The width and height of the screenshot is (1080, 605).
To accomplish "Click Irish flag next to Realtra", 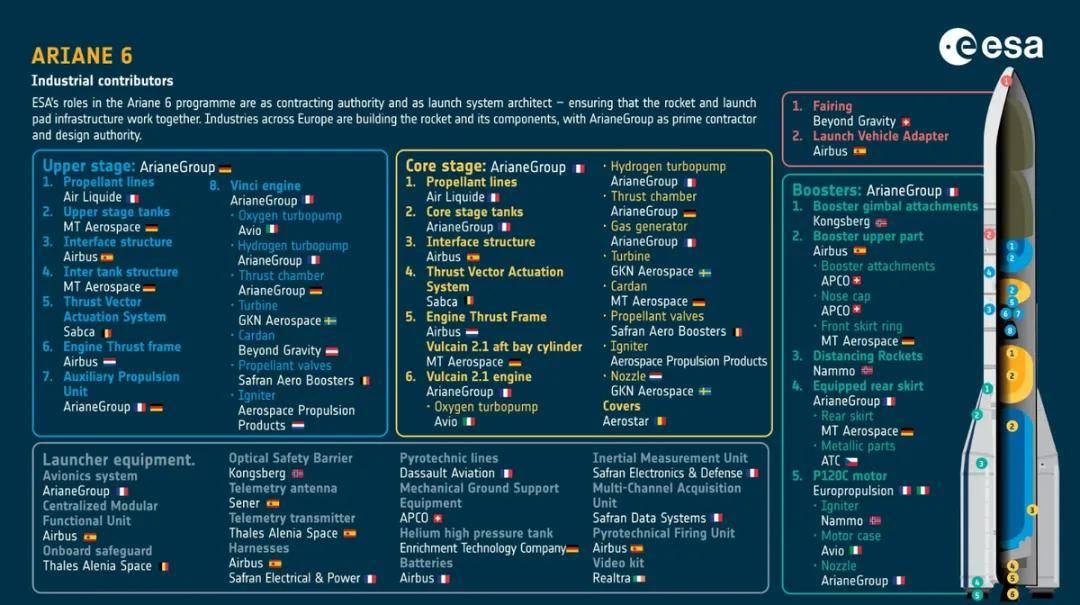I will pos(640,579).
